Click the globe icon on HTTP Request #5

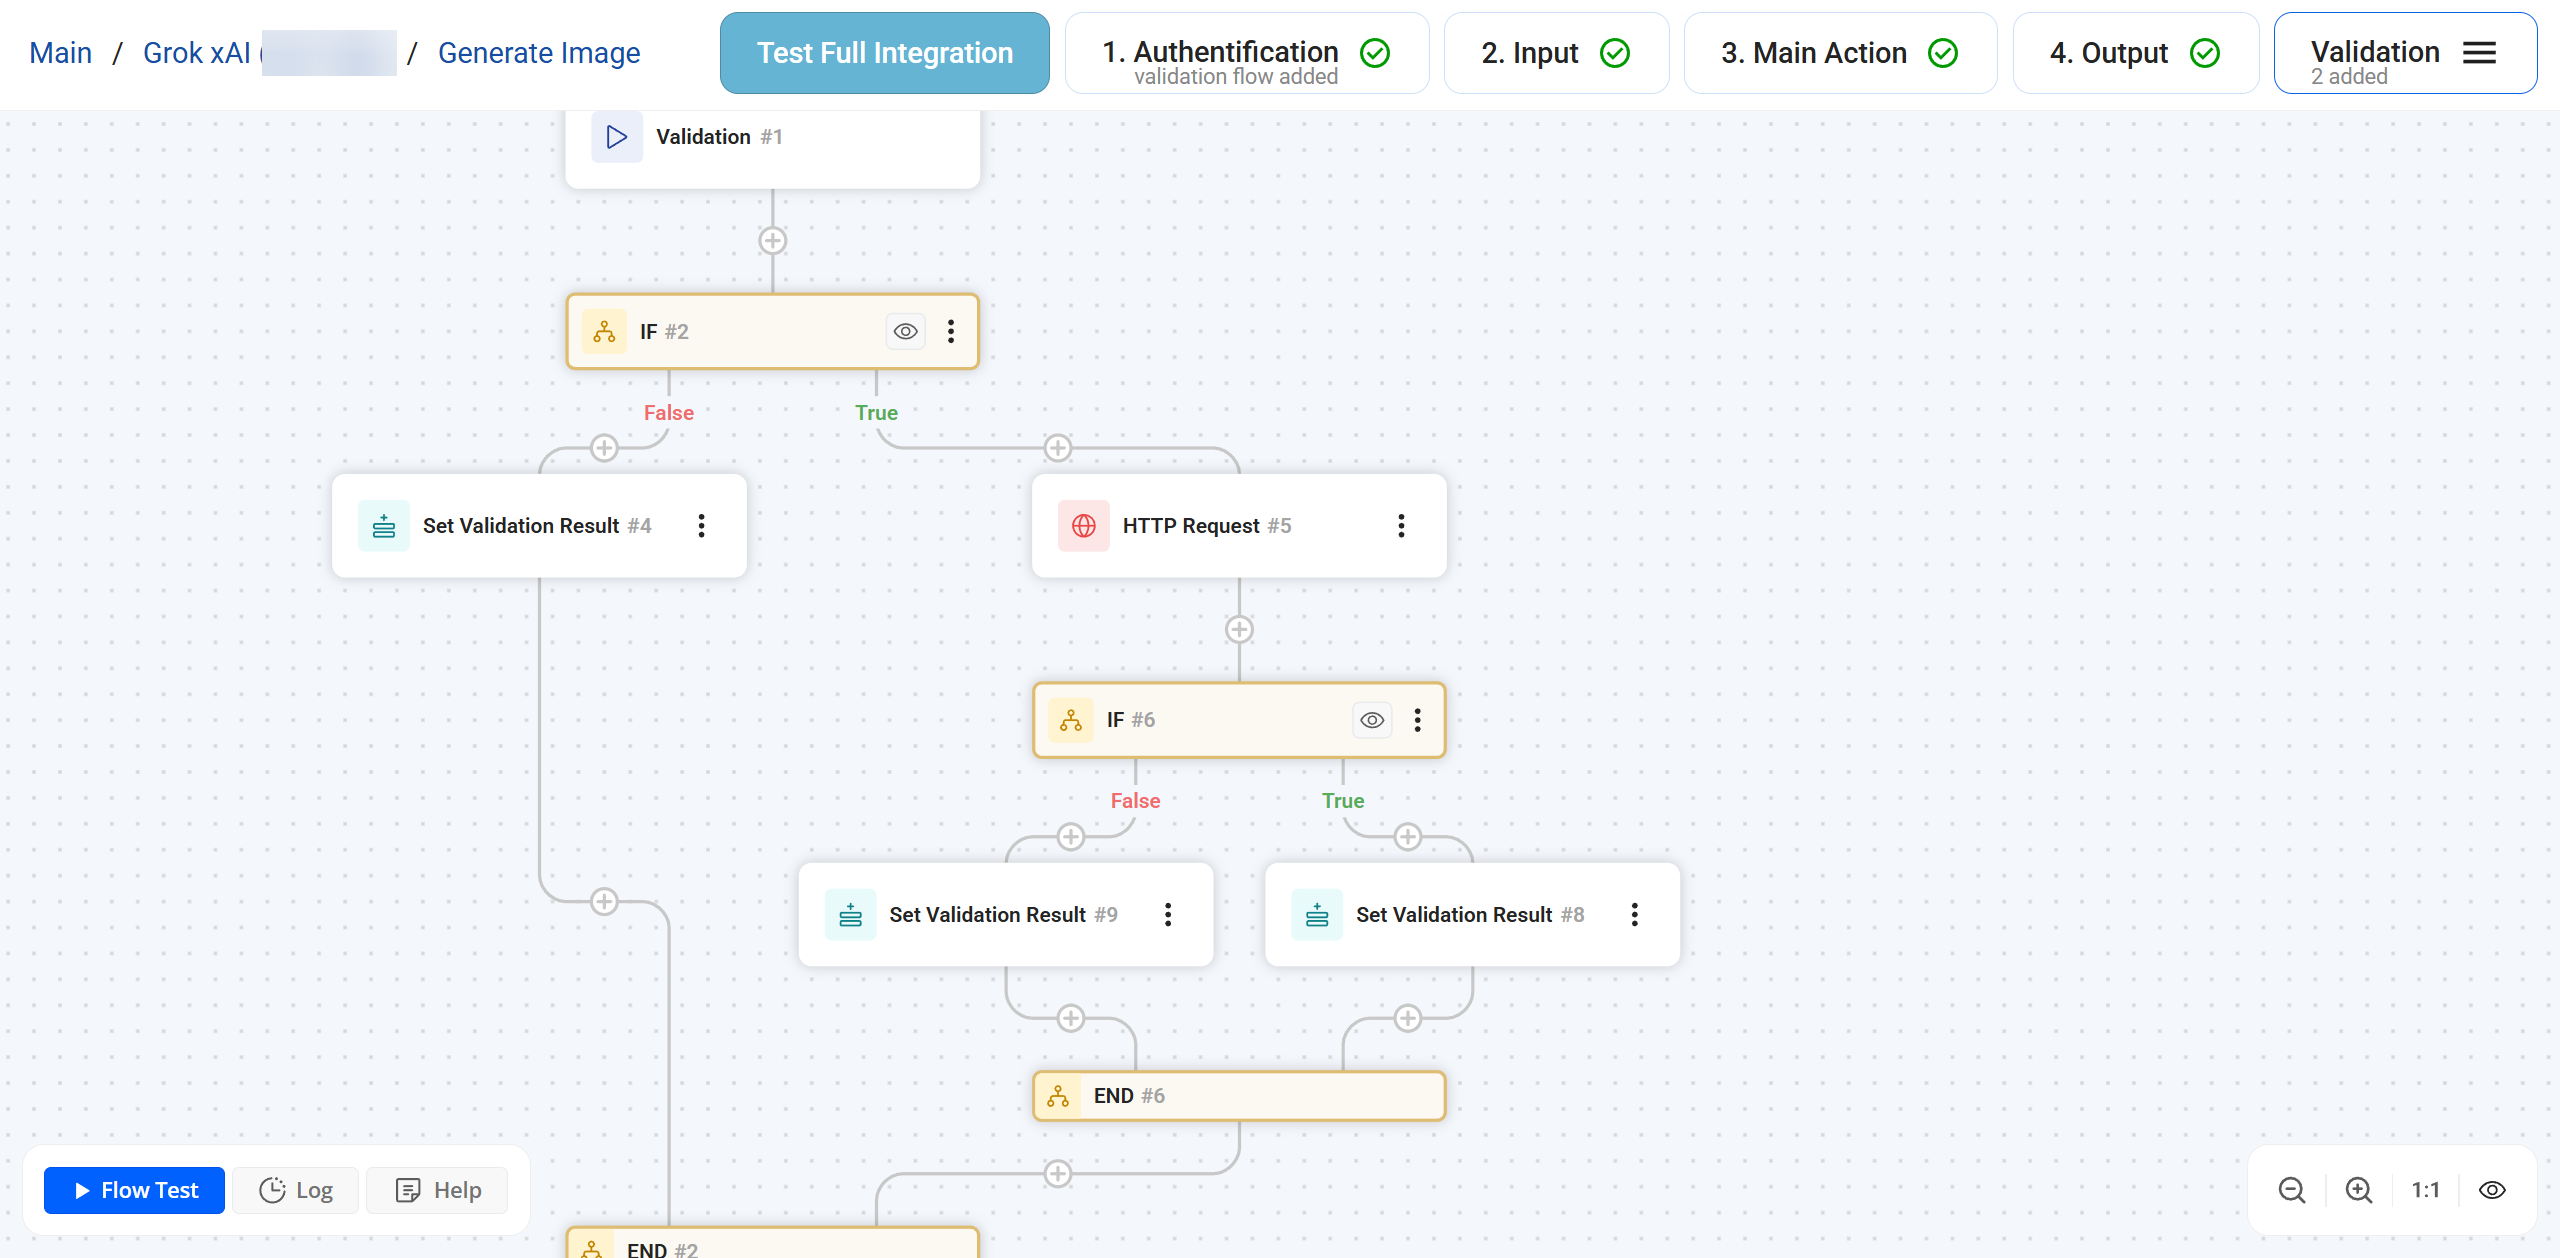pos(1084,525)
